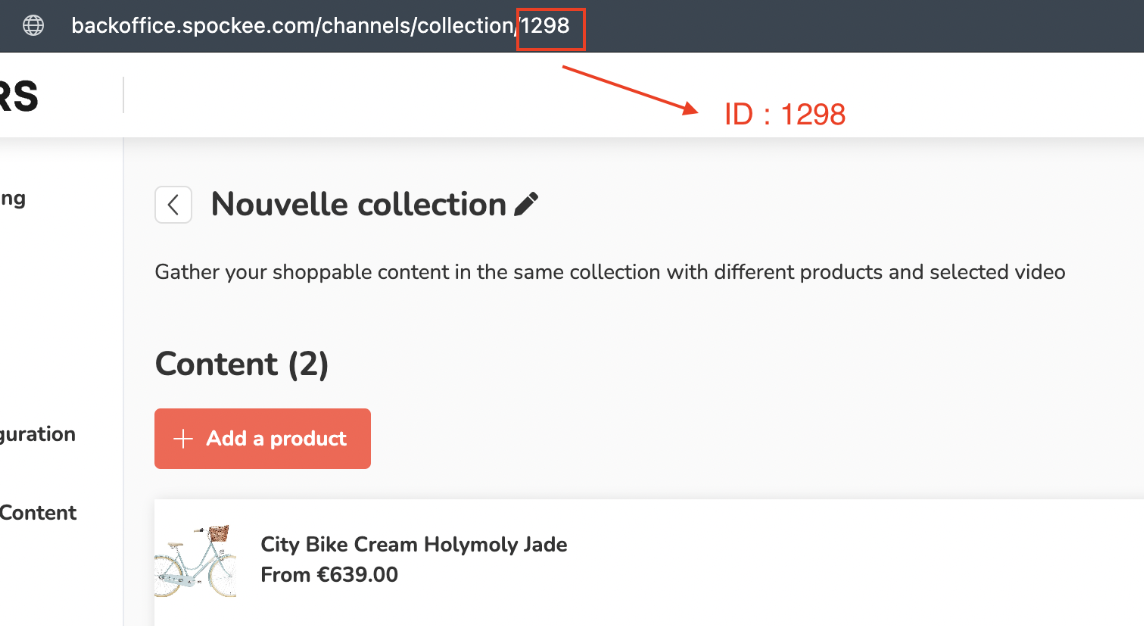
Task: Click the bicycle product thumbnail image
Action: (196, 560)
